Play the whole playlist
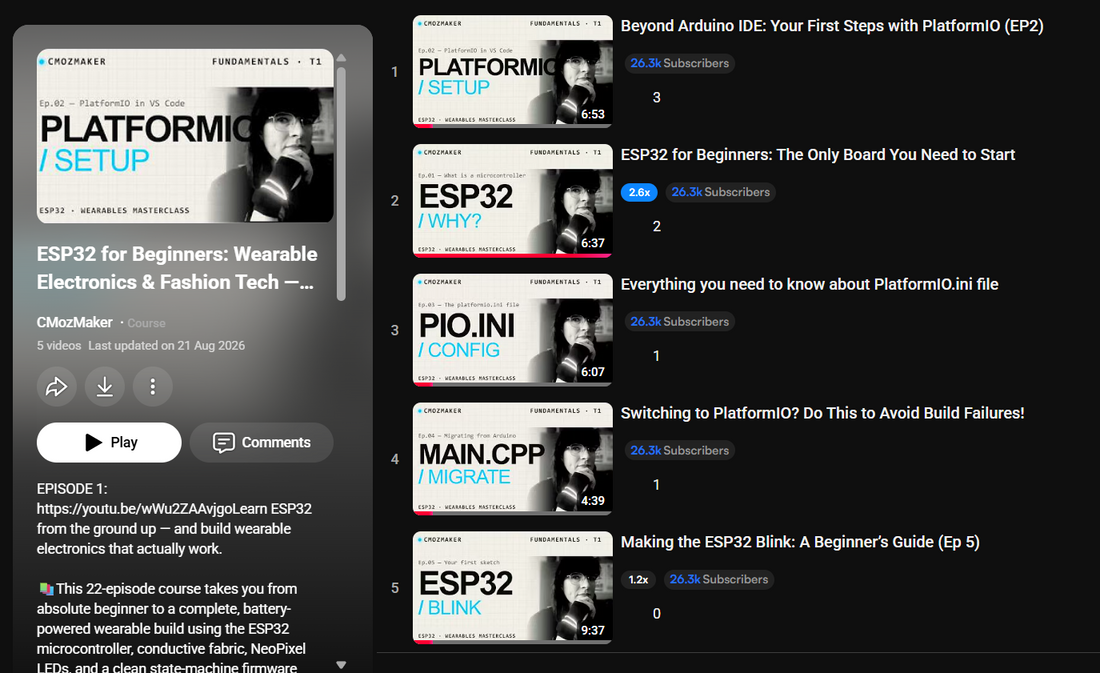 (109, 442)
